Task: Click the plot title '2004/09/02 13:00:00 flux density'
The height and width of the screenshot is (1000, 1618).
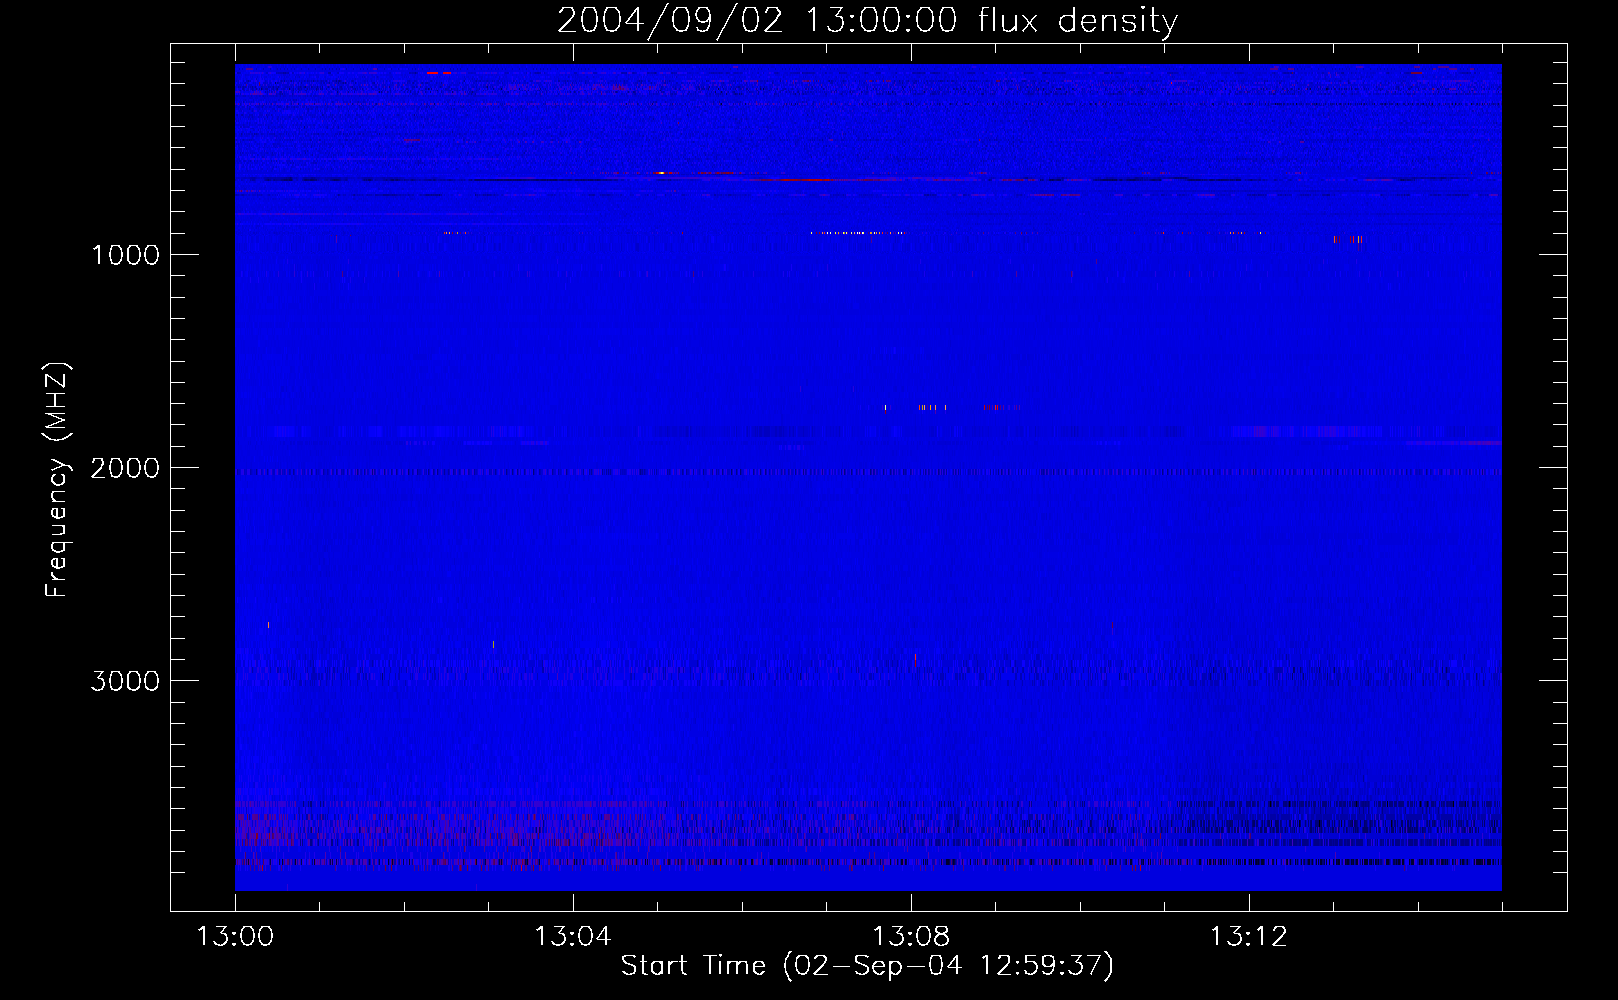Action: tap(867, 20)
